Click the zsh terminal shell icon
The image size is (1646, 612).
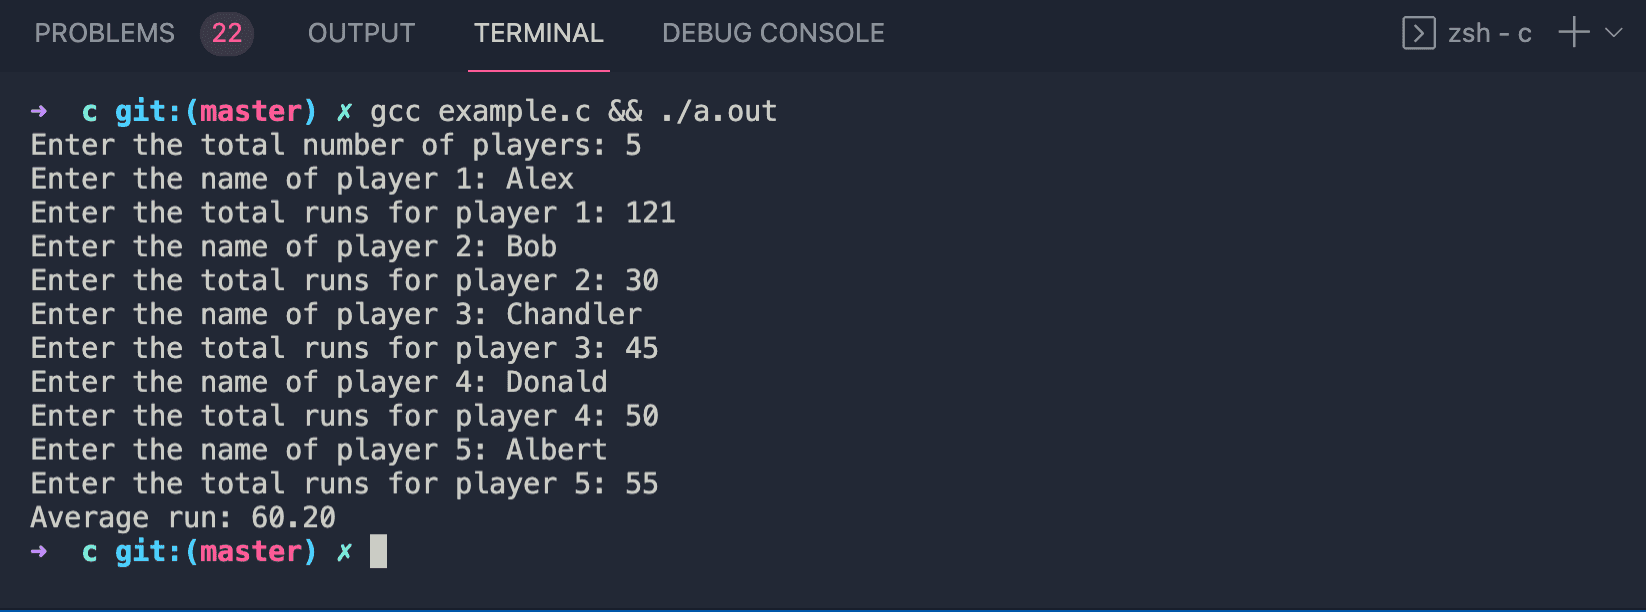[1419, 33]
